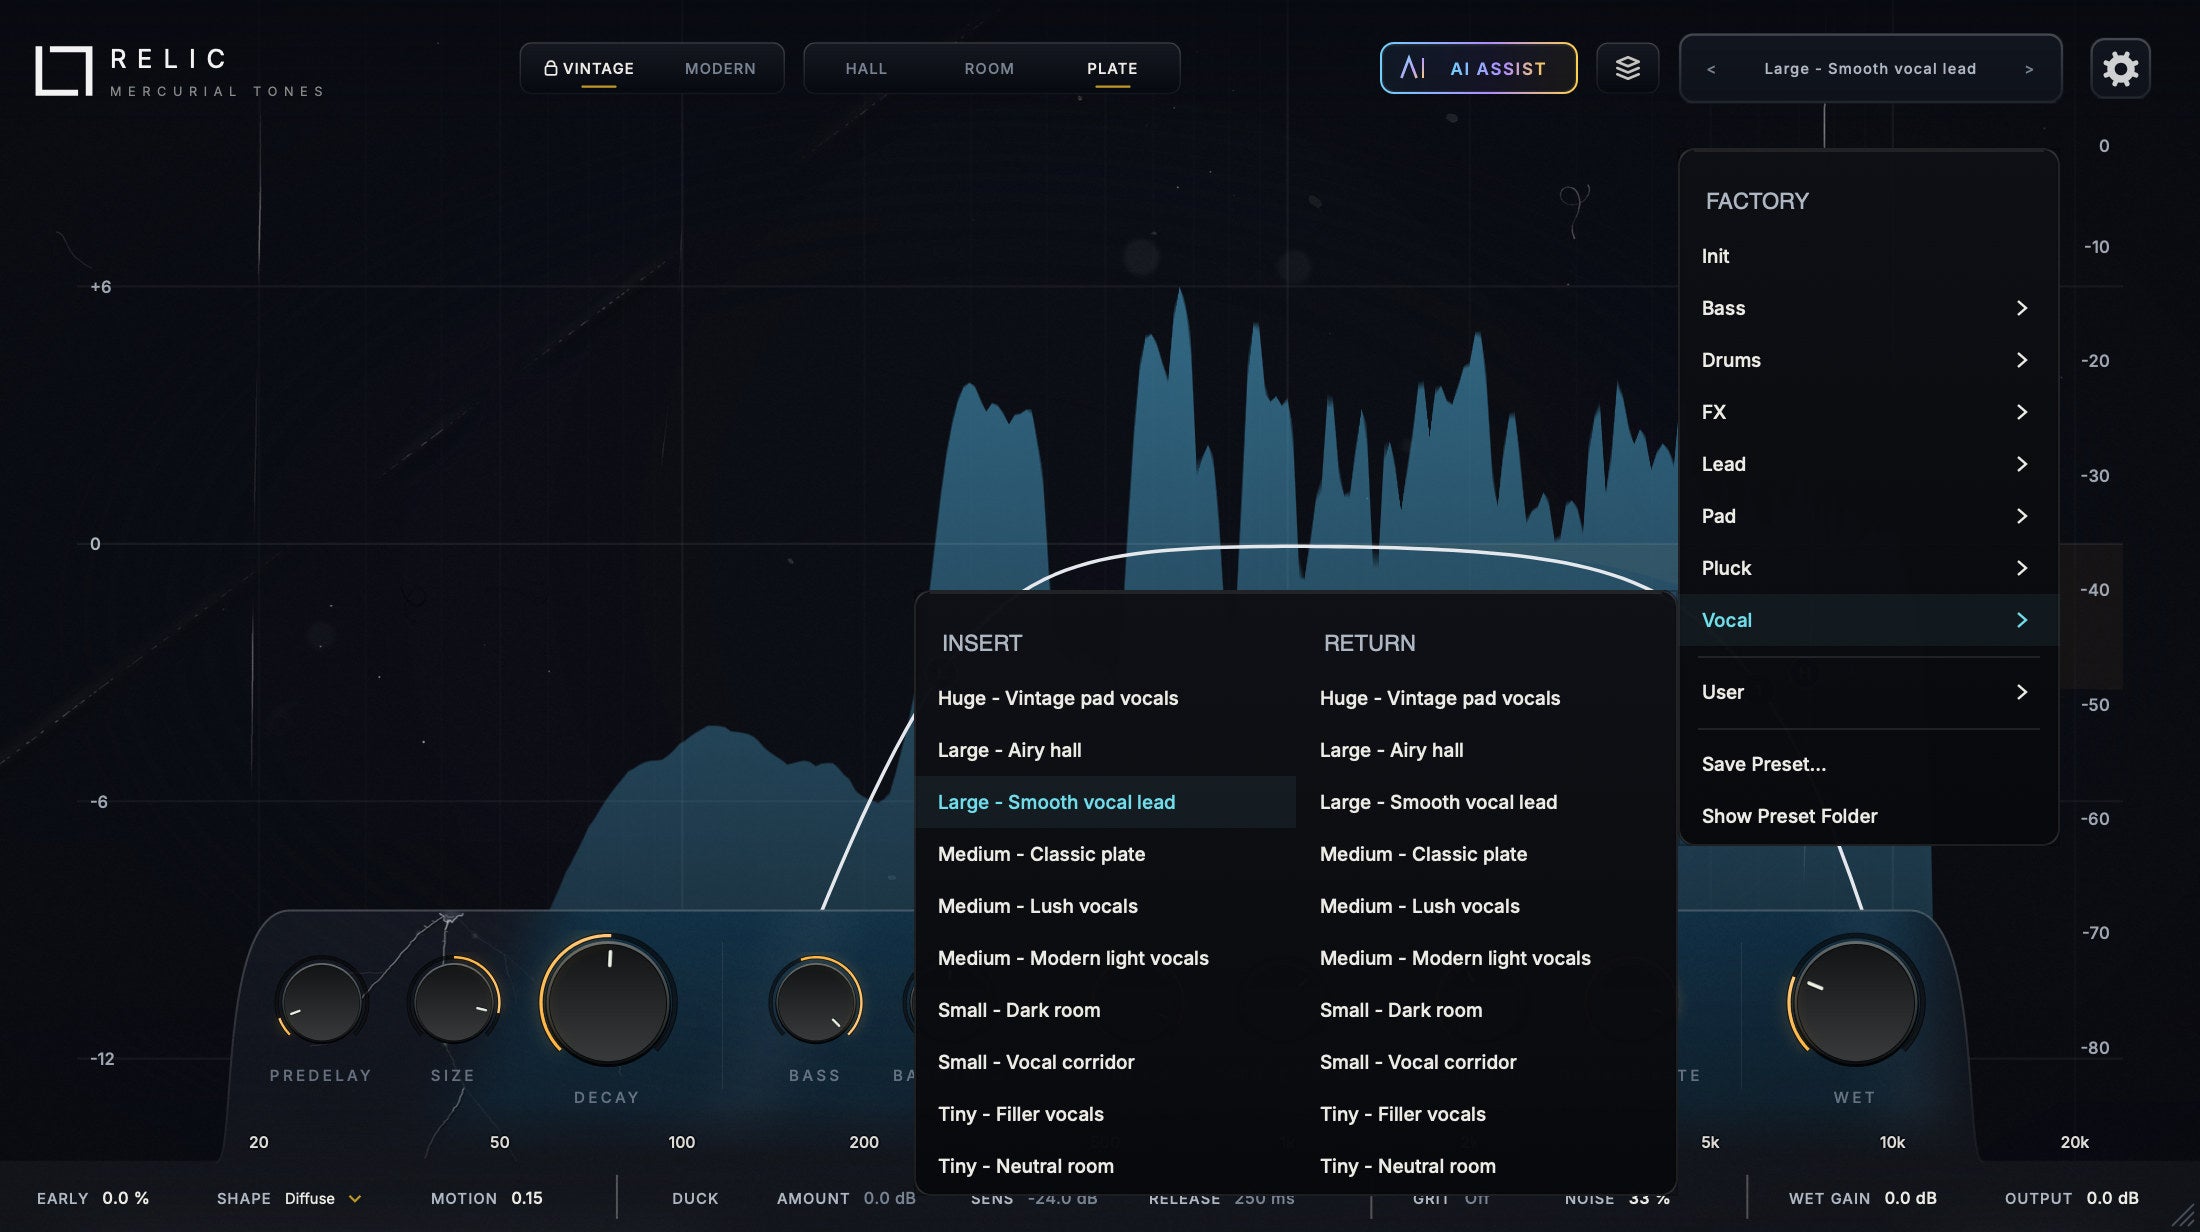Click the Bass knob

point(815,1001)
